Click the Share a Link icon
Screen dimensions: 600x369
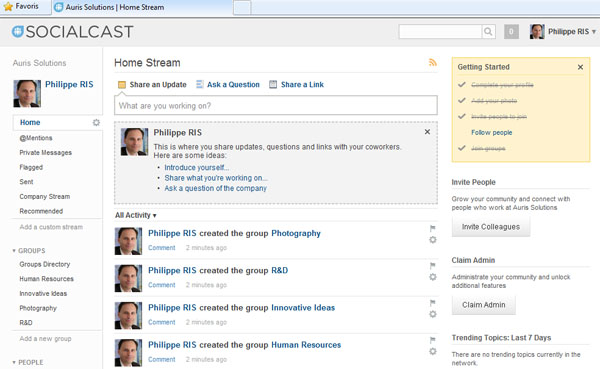click(273, 84)
